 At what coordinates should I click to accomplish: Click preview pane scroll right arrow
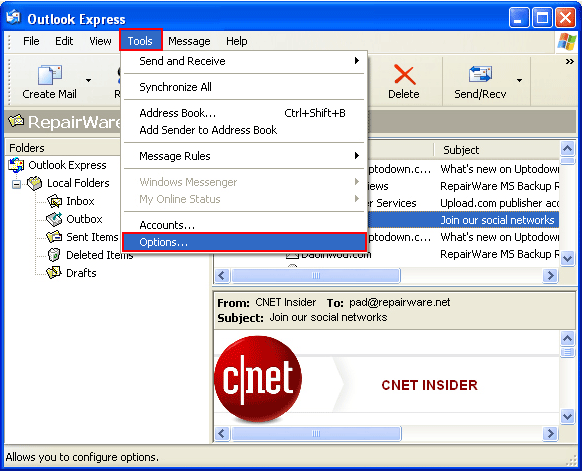click(x=550, y=434)
